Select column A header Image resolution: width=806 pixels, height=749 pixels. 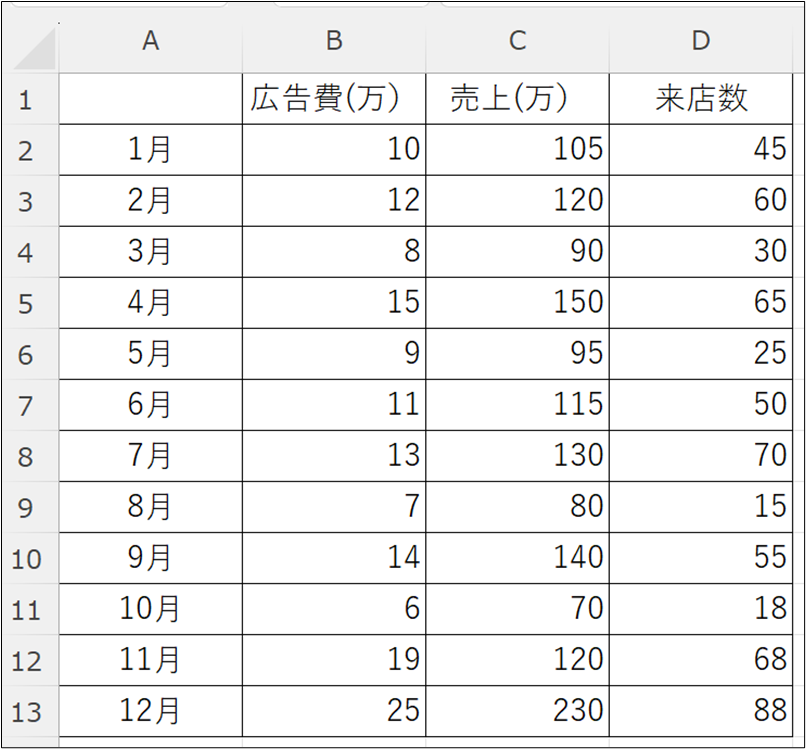click(150, 40)
